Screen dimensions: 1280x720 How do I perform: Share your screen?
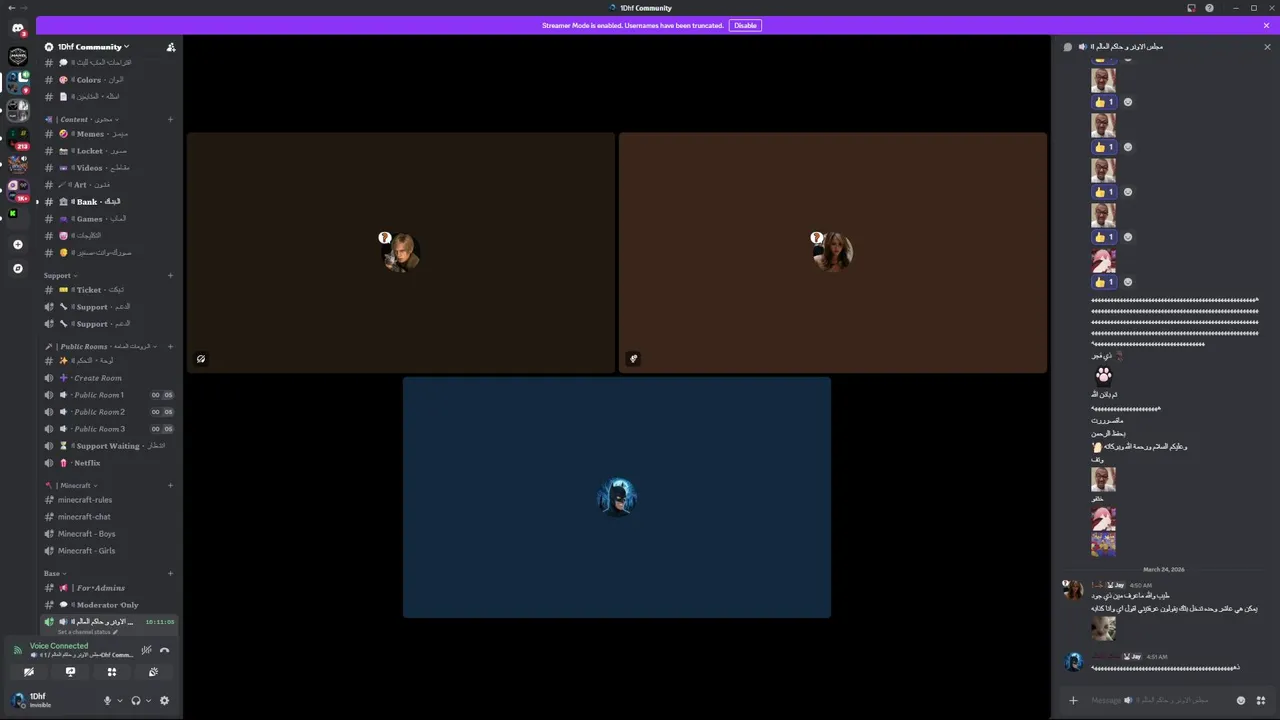coord(70,672)
